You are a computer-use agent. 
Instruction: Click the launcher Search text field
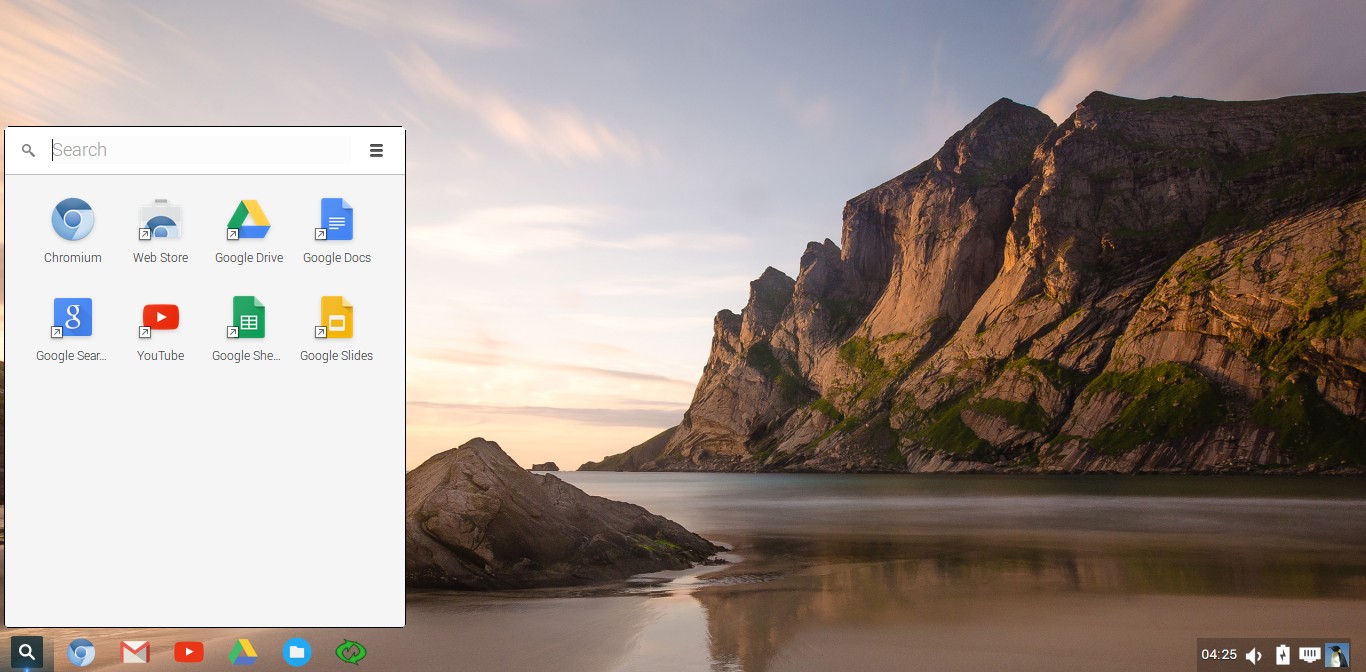200,150
